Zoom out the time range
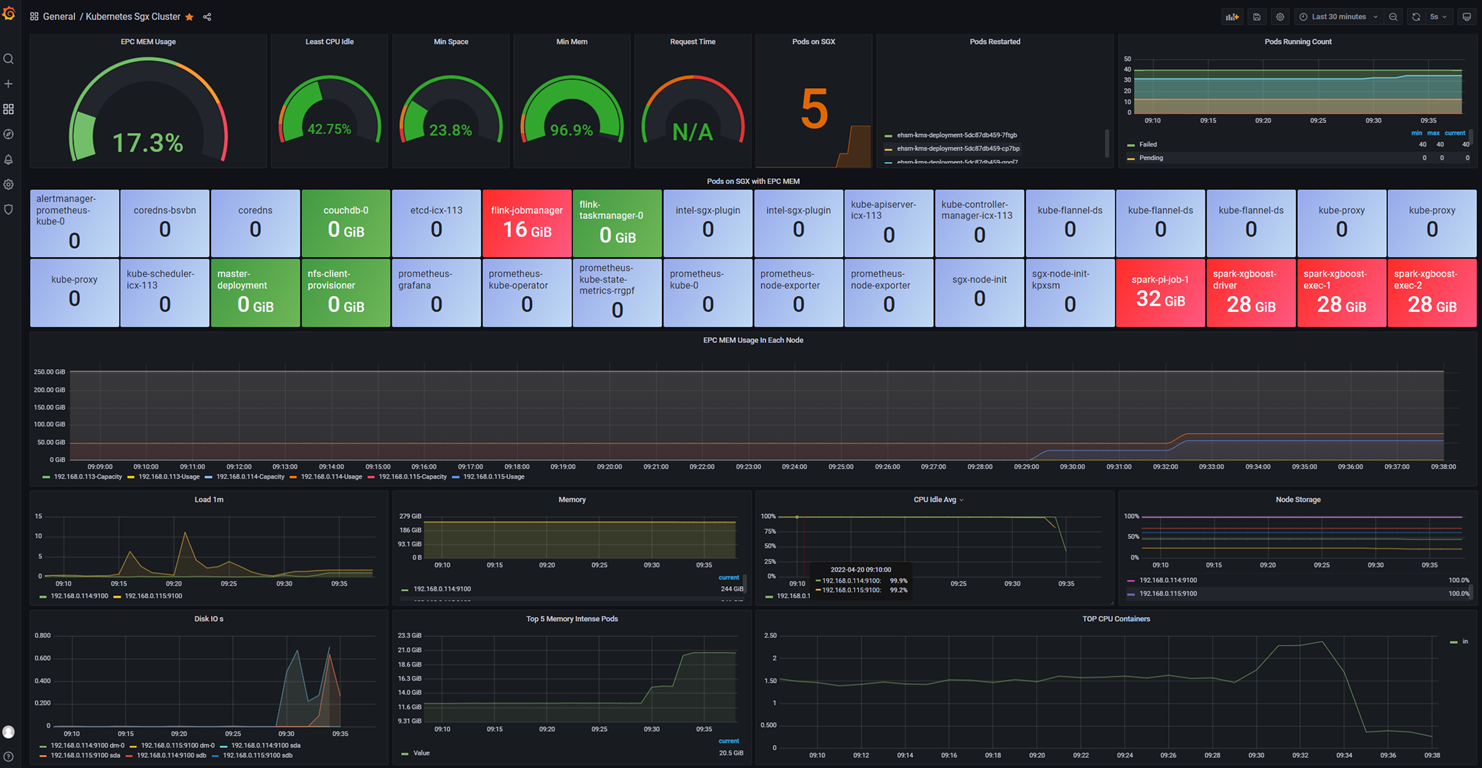Screen dimensions: 1482x768 [1393, 17]
